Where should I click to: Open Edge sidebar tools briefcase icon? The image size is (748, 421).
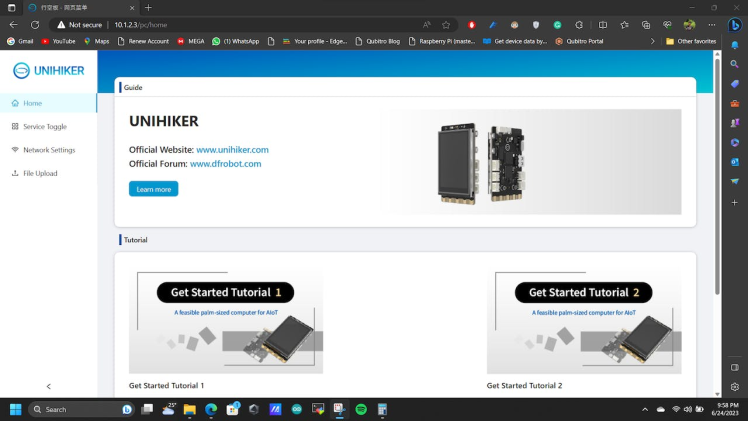[x=735, y=103]
